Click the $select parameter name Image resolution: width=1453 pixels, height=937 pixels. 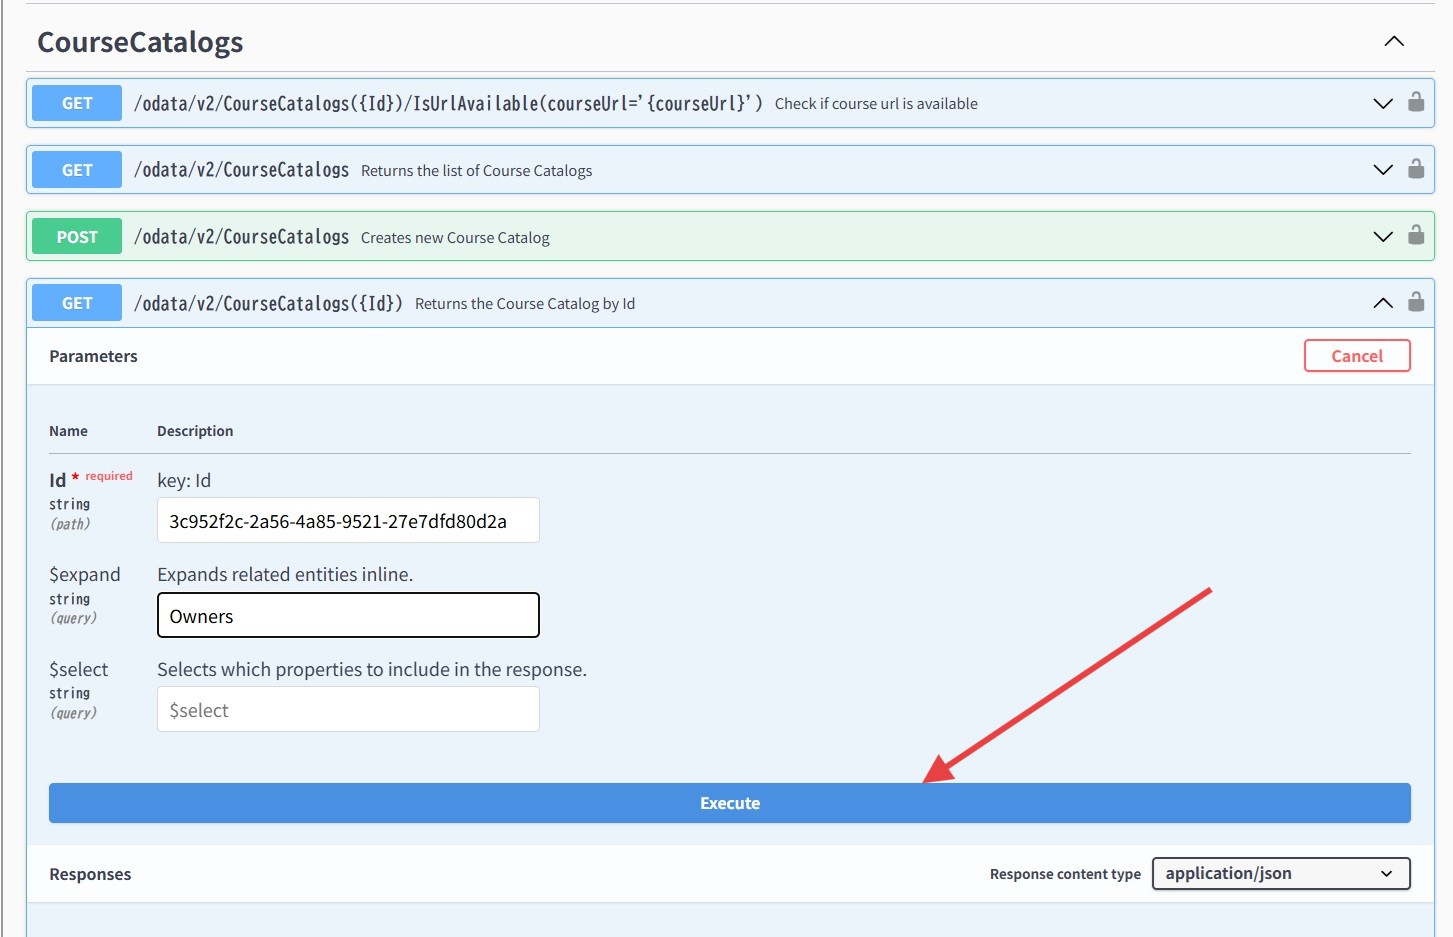pyautogui.click(x=79, y=669)
